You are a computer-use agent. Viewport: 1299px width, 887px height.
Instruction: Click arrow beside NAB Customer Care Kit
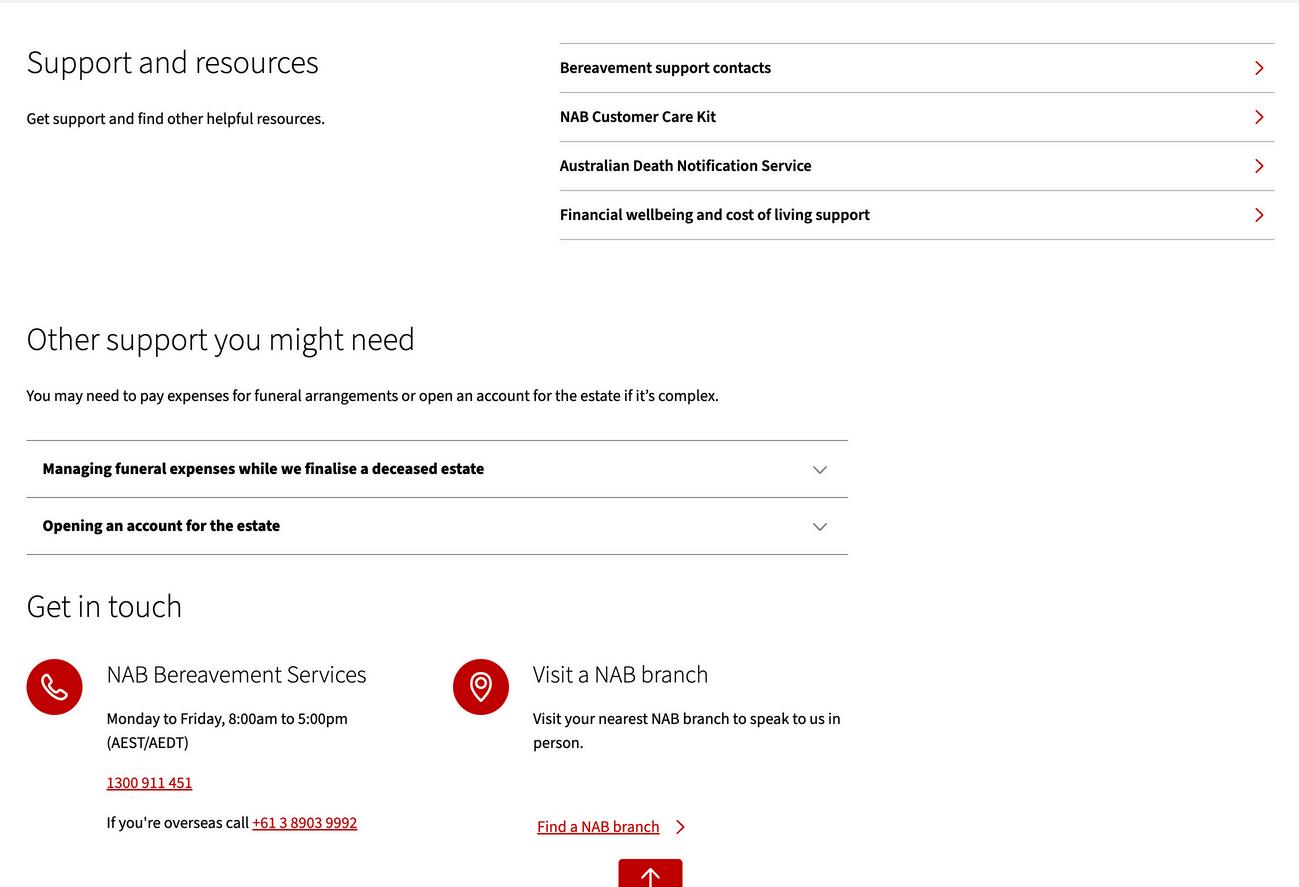click(1259, 117)
